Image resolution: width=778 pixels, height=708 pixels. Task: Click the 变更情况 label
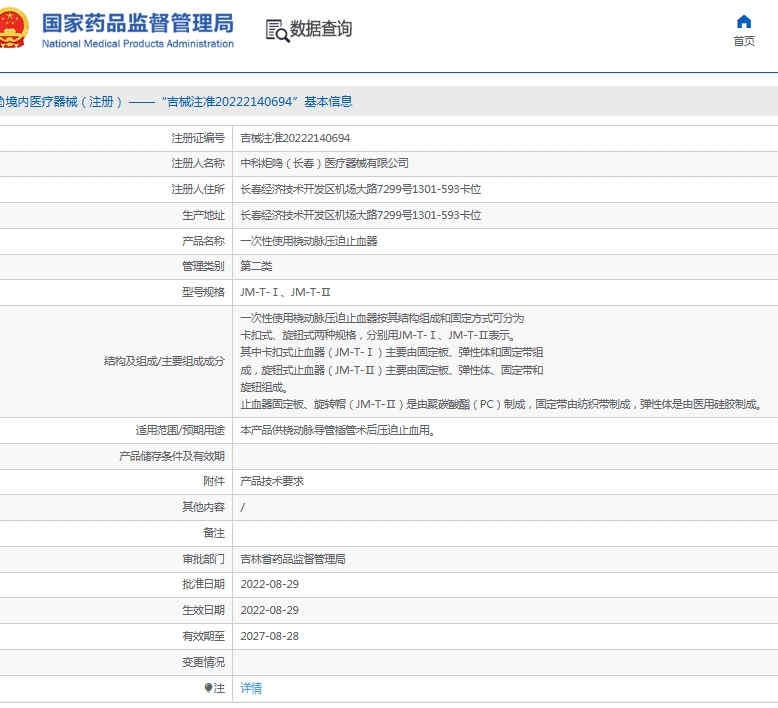[x=203, y=662]
